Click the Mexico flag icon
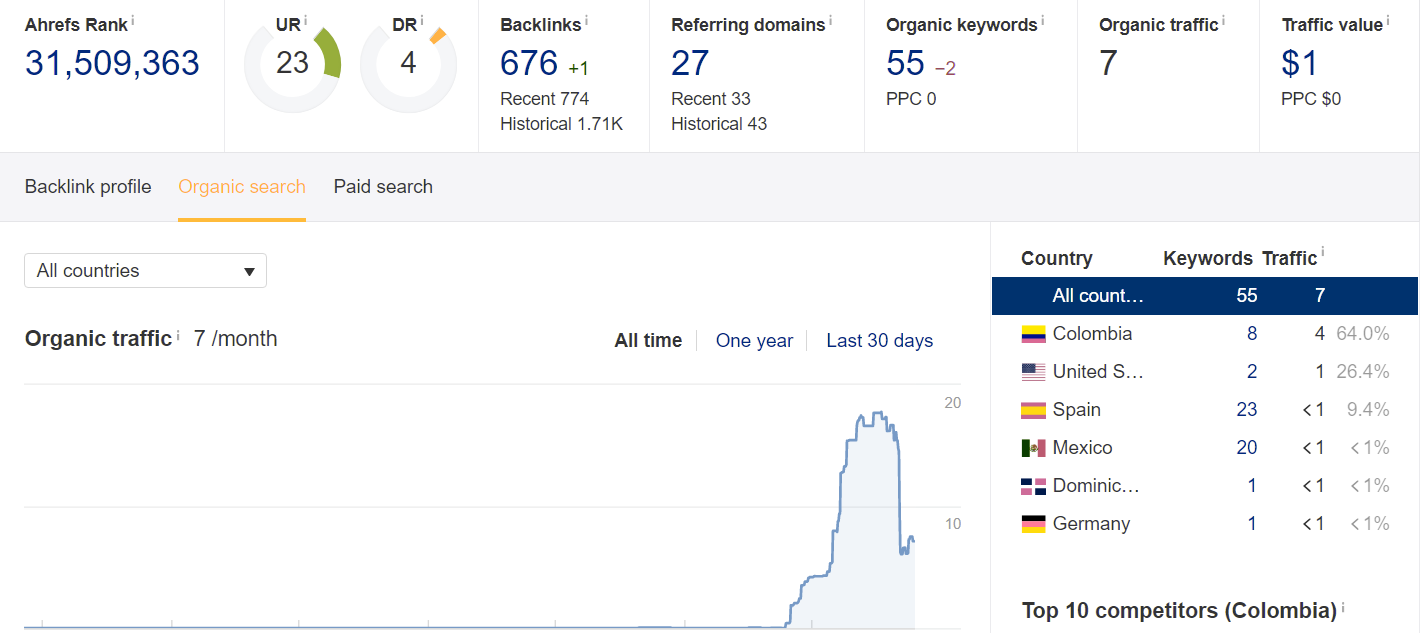1422x633 pixels. click(x=1033, y=448)
